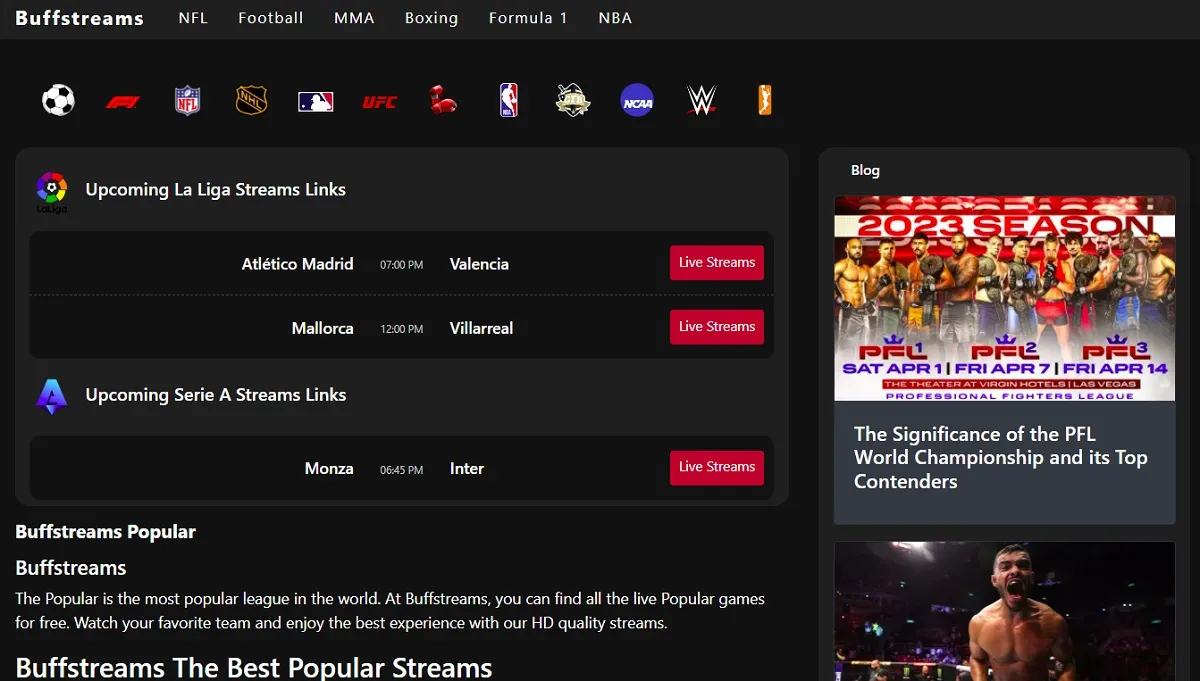
Task: Click the La Liga logo icon
Action: click(52, 191)
